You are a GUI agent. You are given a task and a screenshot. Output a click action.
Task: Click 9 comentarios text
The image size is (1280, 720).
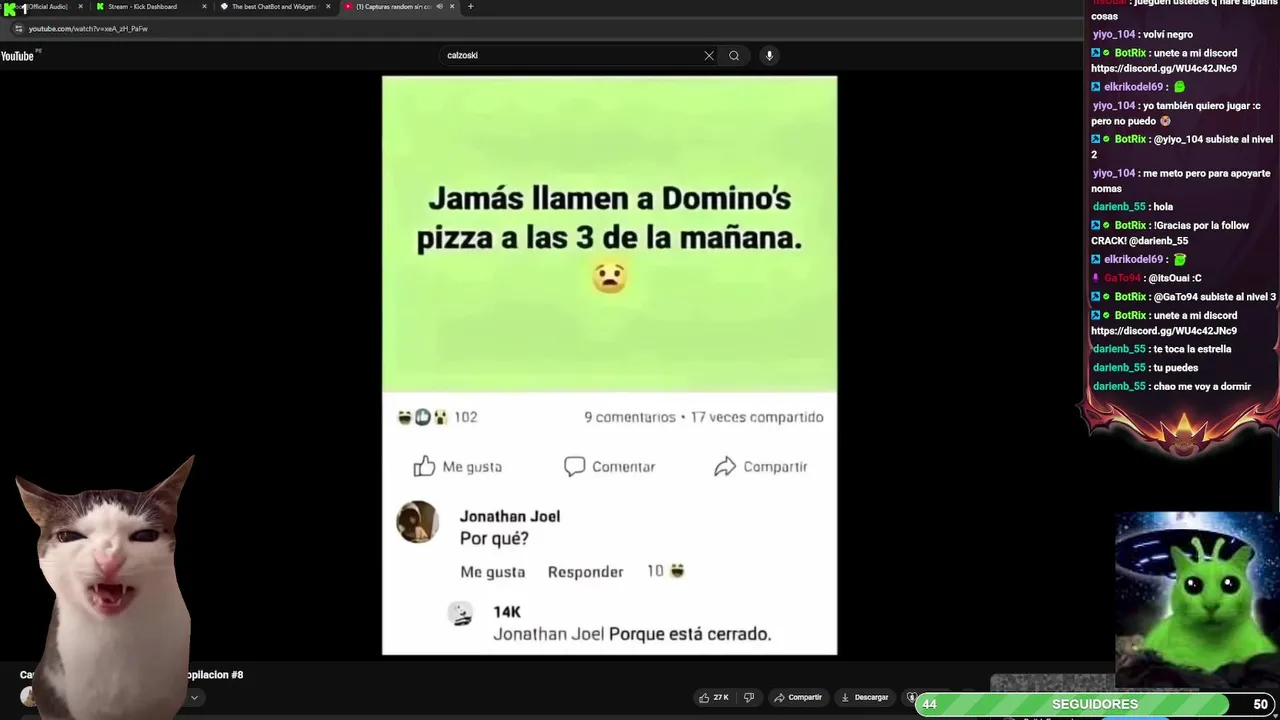coord(630,417)
